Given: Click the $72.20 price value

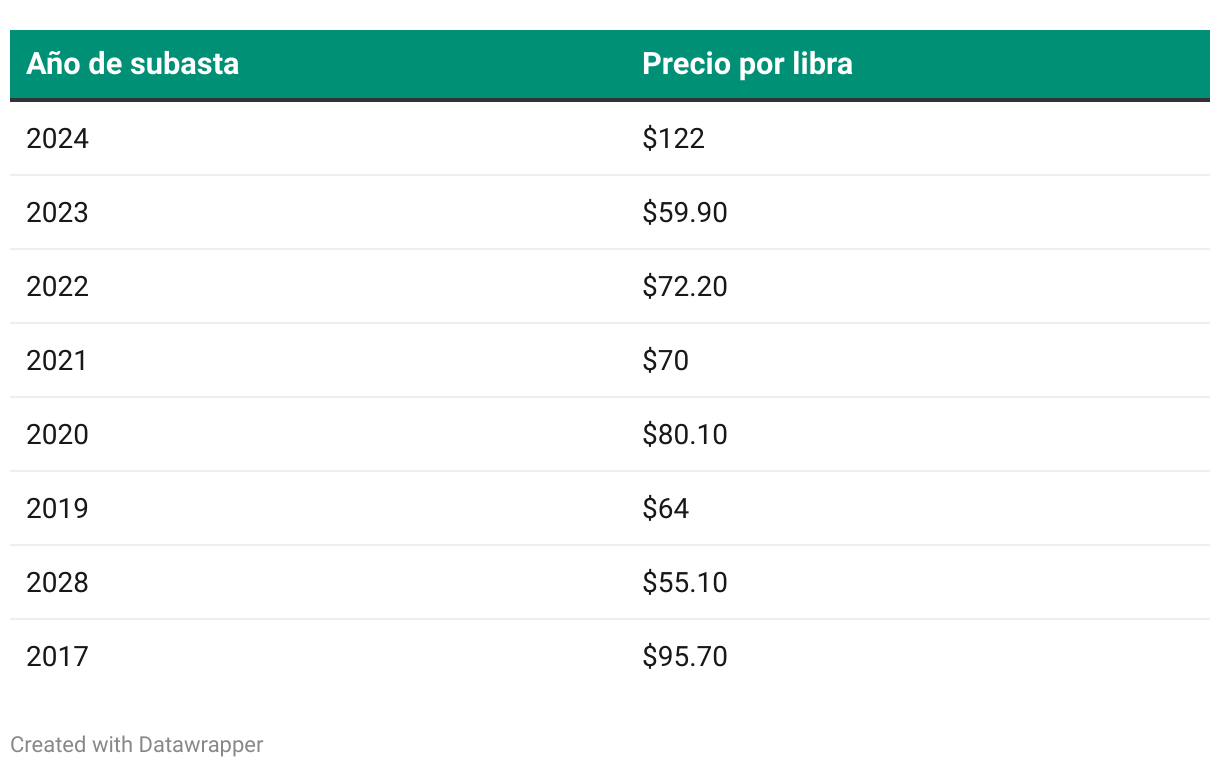Looking at the screenshot, I should 684,286.
